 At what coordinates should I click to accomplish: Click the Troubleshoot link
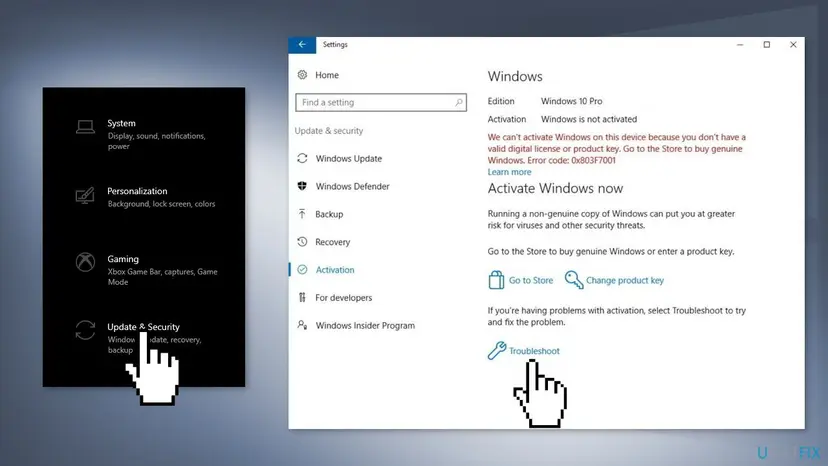(x=534, y=351)
